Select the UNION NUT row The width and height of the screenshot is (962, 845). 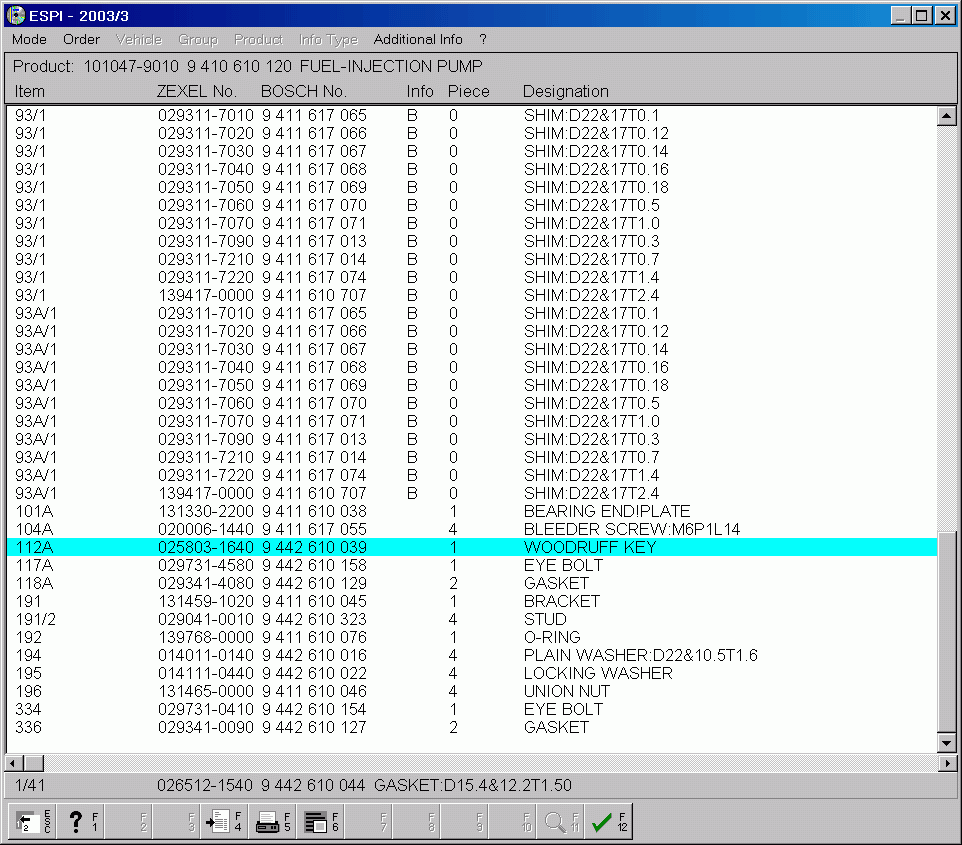[x=471, y=691]
